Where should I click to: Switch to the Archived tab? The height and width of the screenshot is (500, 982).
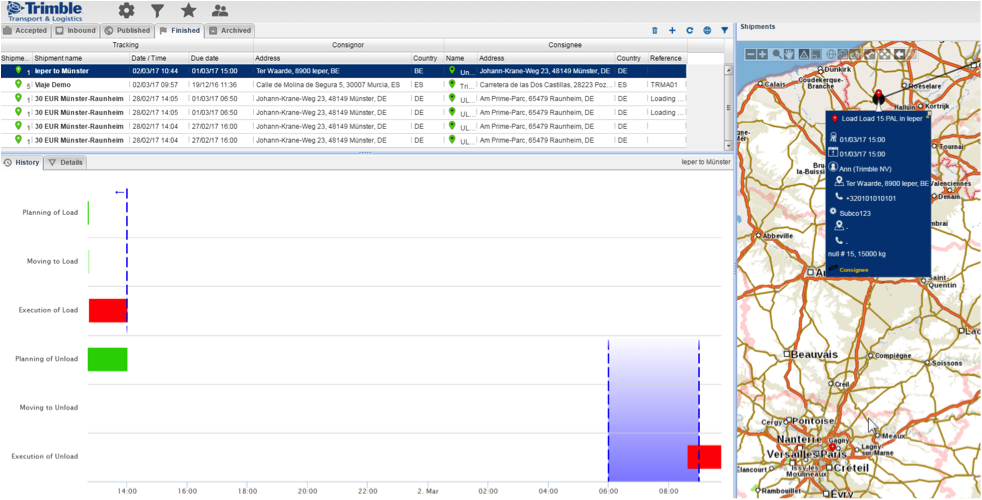point(230,31)
